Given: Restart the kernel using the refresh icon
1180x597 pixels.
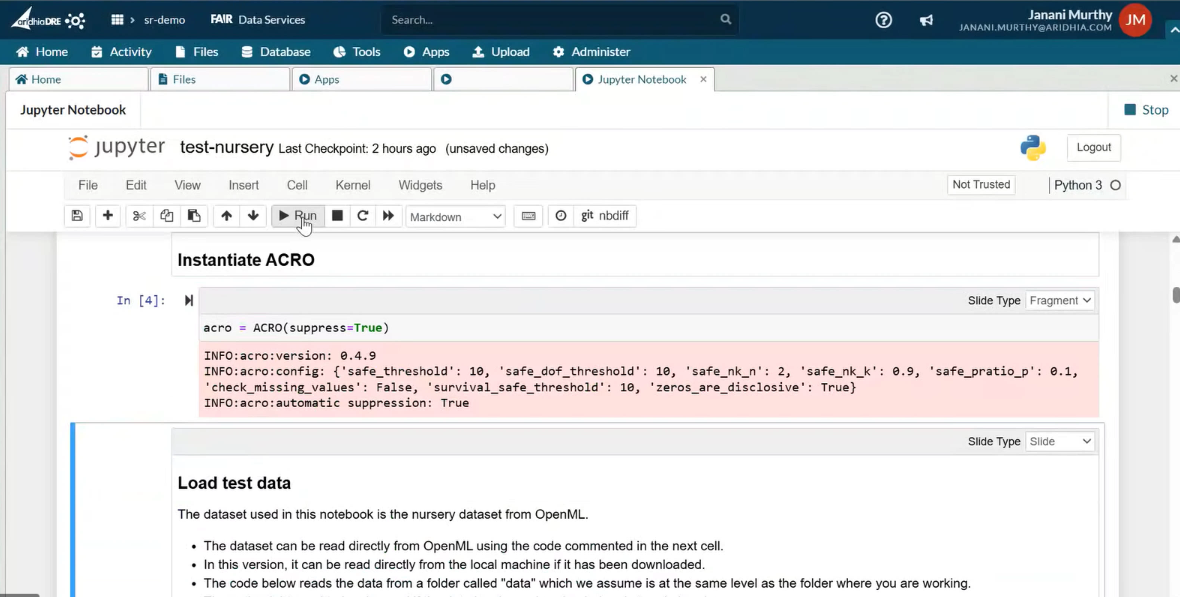Looking at the screenshot, I should [x=363, y=215].
